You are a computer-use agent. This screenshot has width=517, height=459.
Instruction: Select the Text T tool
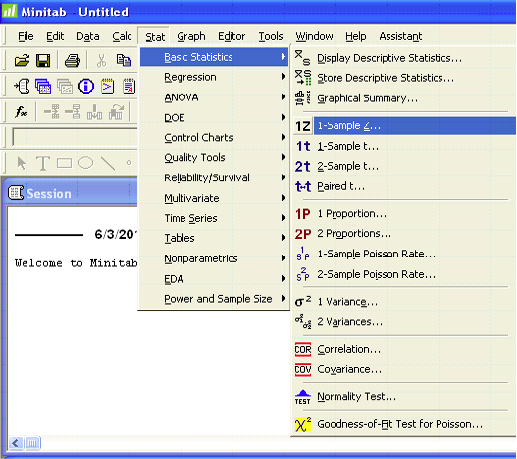tap(43, 163)
